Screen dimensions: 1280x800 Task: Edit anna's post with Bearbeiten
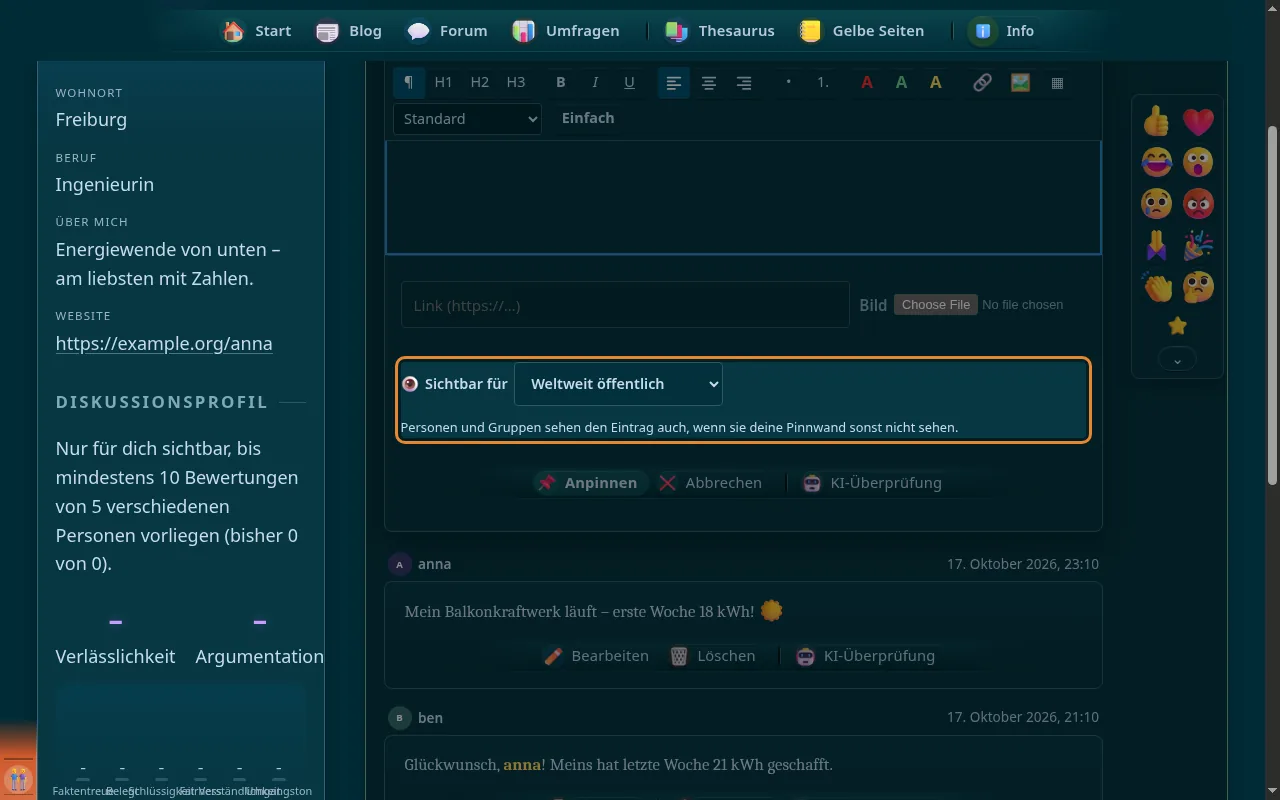pyautogui.click(x=596, y=656)
